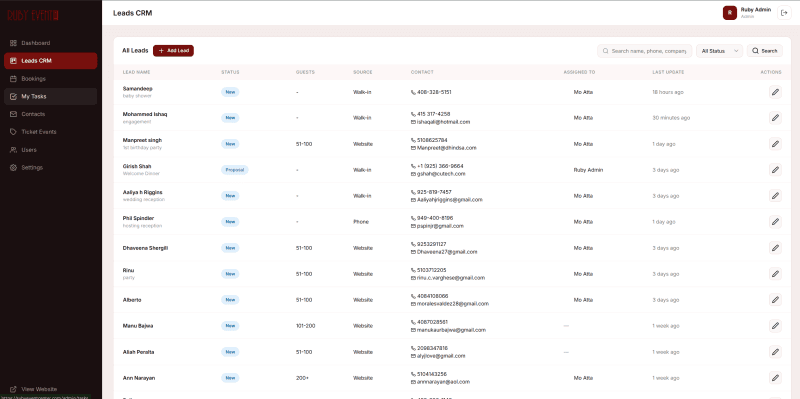
Task: Open edit for Manpreet singh lead
Action: click(775, 144)
